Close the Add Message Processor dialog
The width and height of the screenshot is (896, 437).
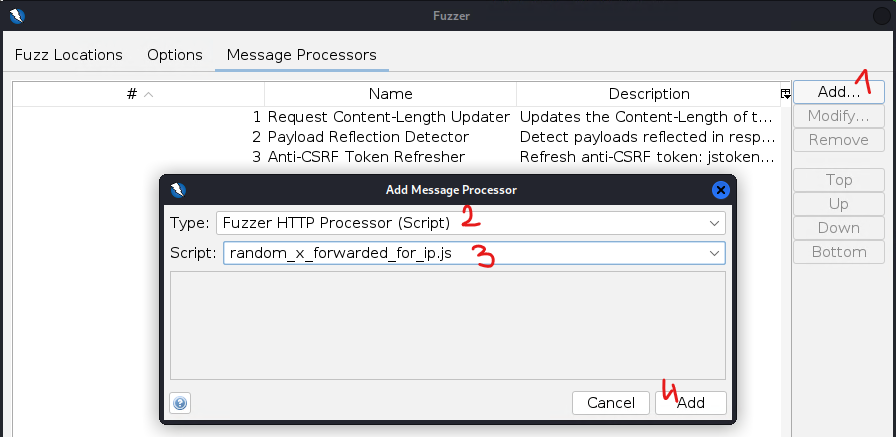coord(720,189)
